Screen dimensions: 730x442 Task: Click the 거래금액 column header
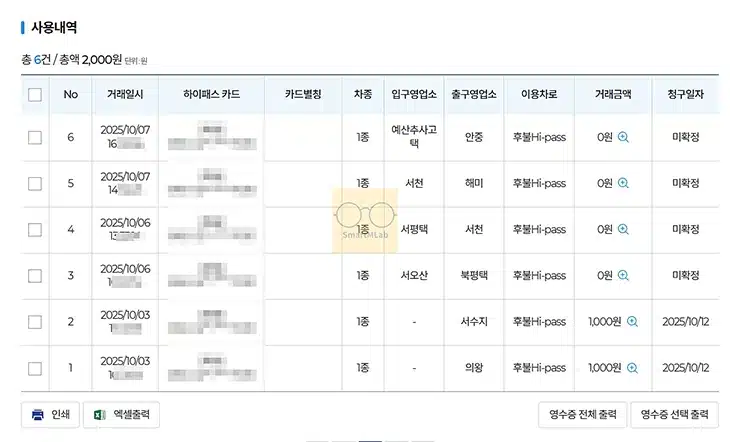pos(613,95)
